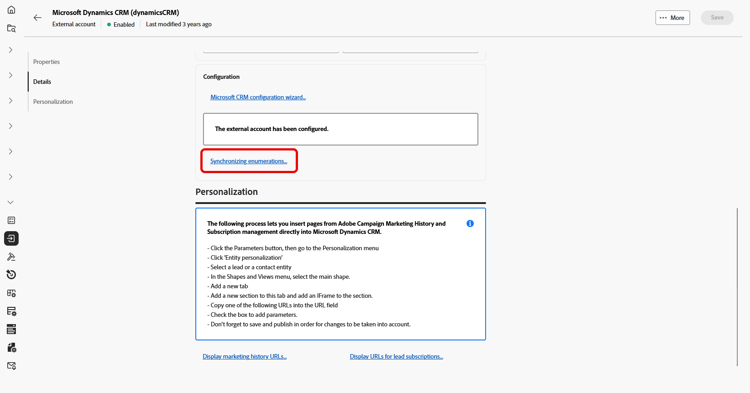Open the list with gear sidebar icon
Viewport: 750px width, 393px height.
[x=11, y=311]
